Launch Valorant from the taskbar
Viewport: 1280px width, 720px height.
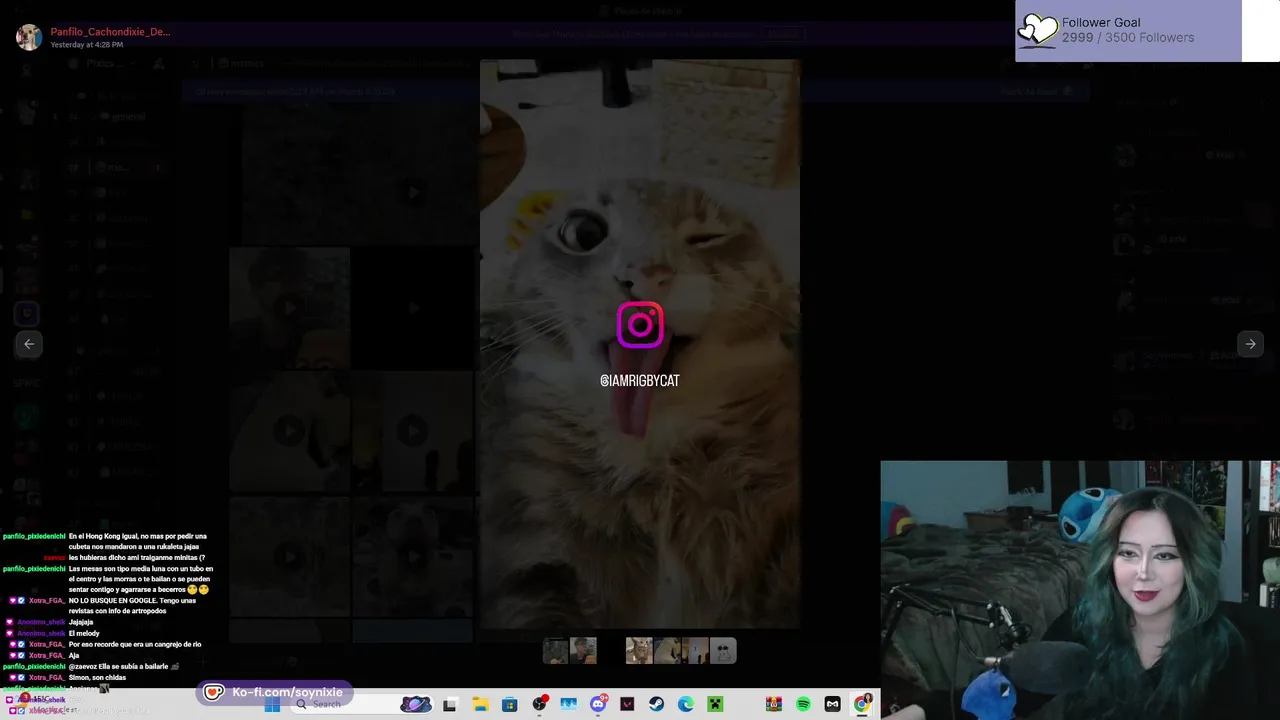627,705
